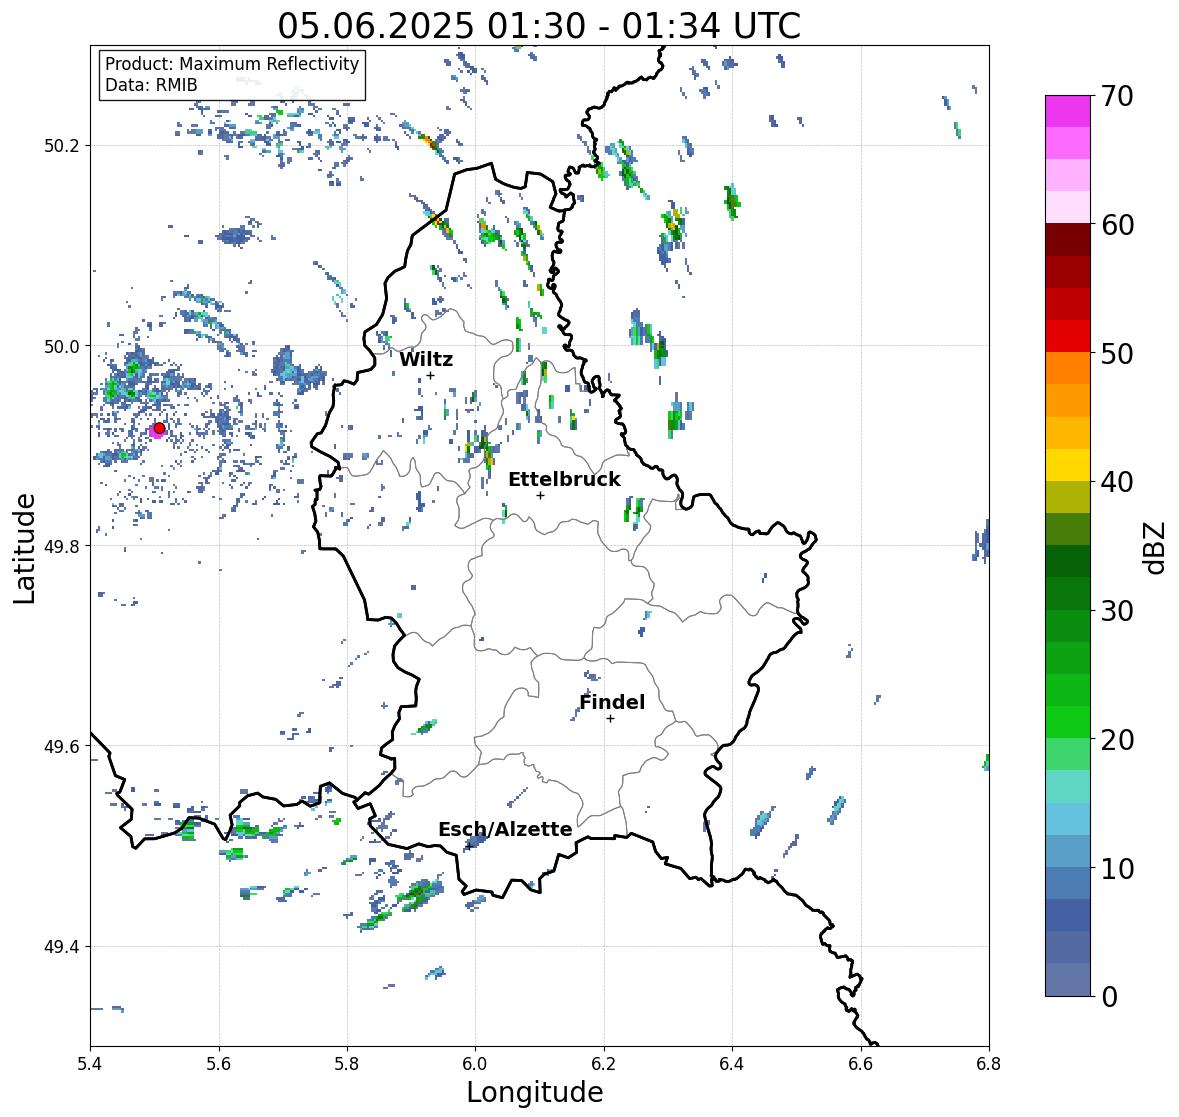
Task: Click the 6.8 longitude tick label
Action: (x=989, y=1064)
